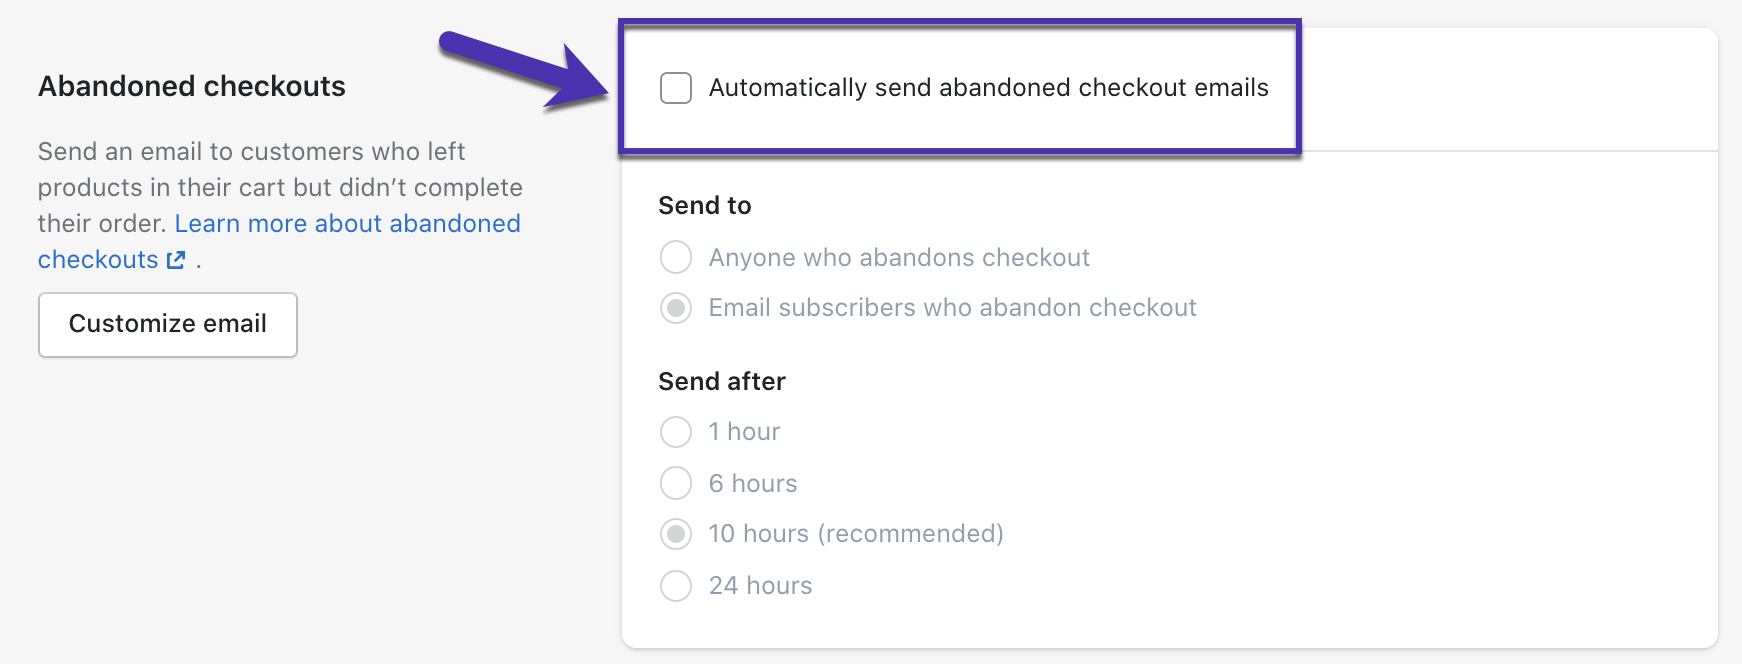This screenshot has height=664, width=1742.
Task: Choose the '6 hours' radio circle
Action: (x=676, y=483)
